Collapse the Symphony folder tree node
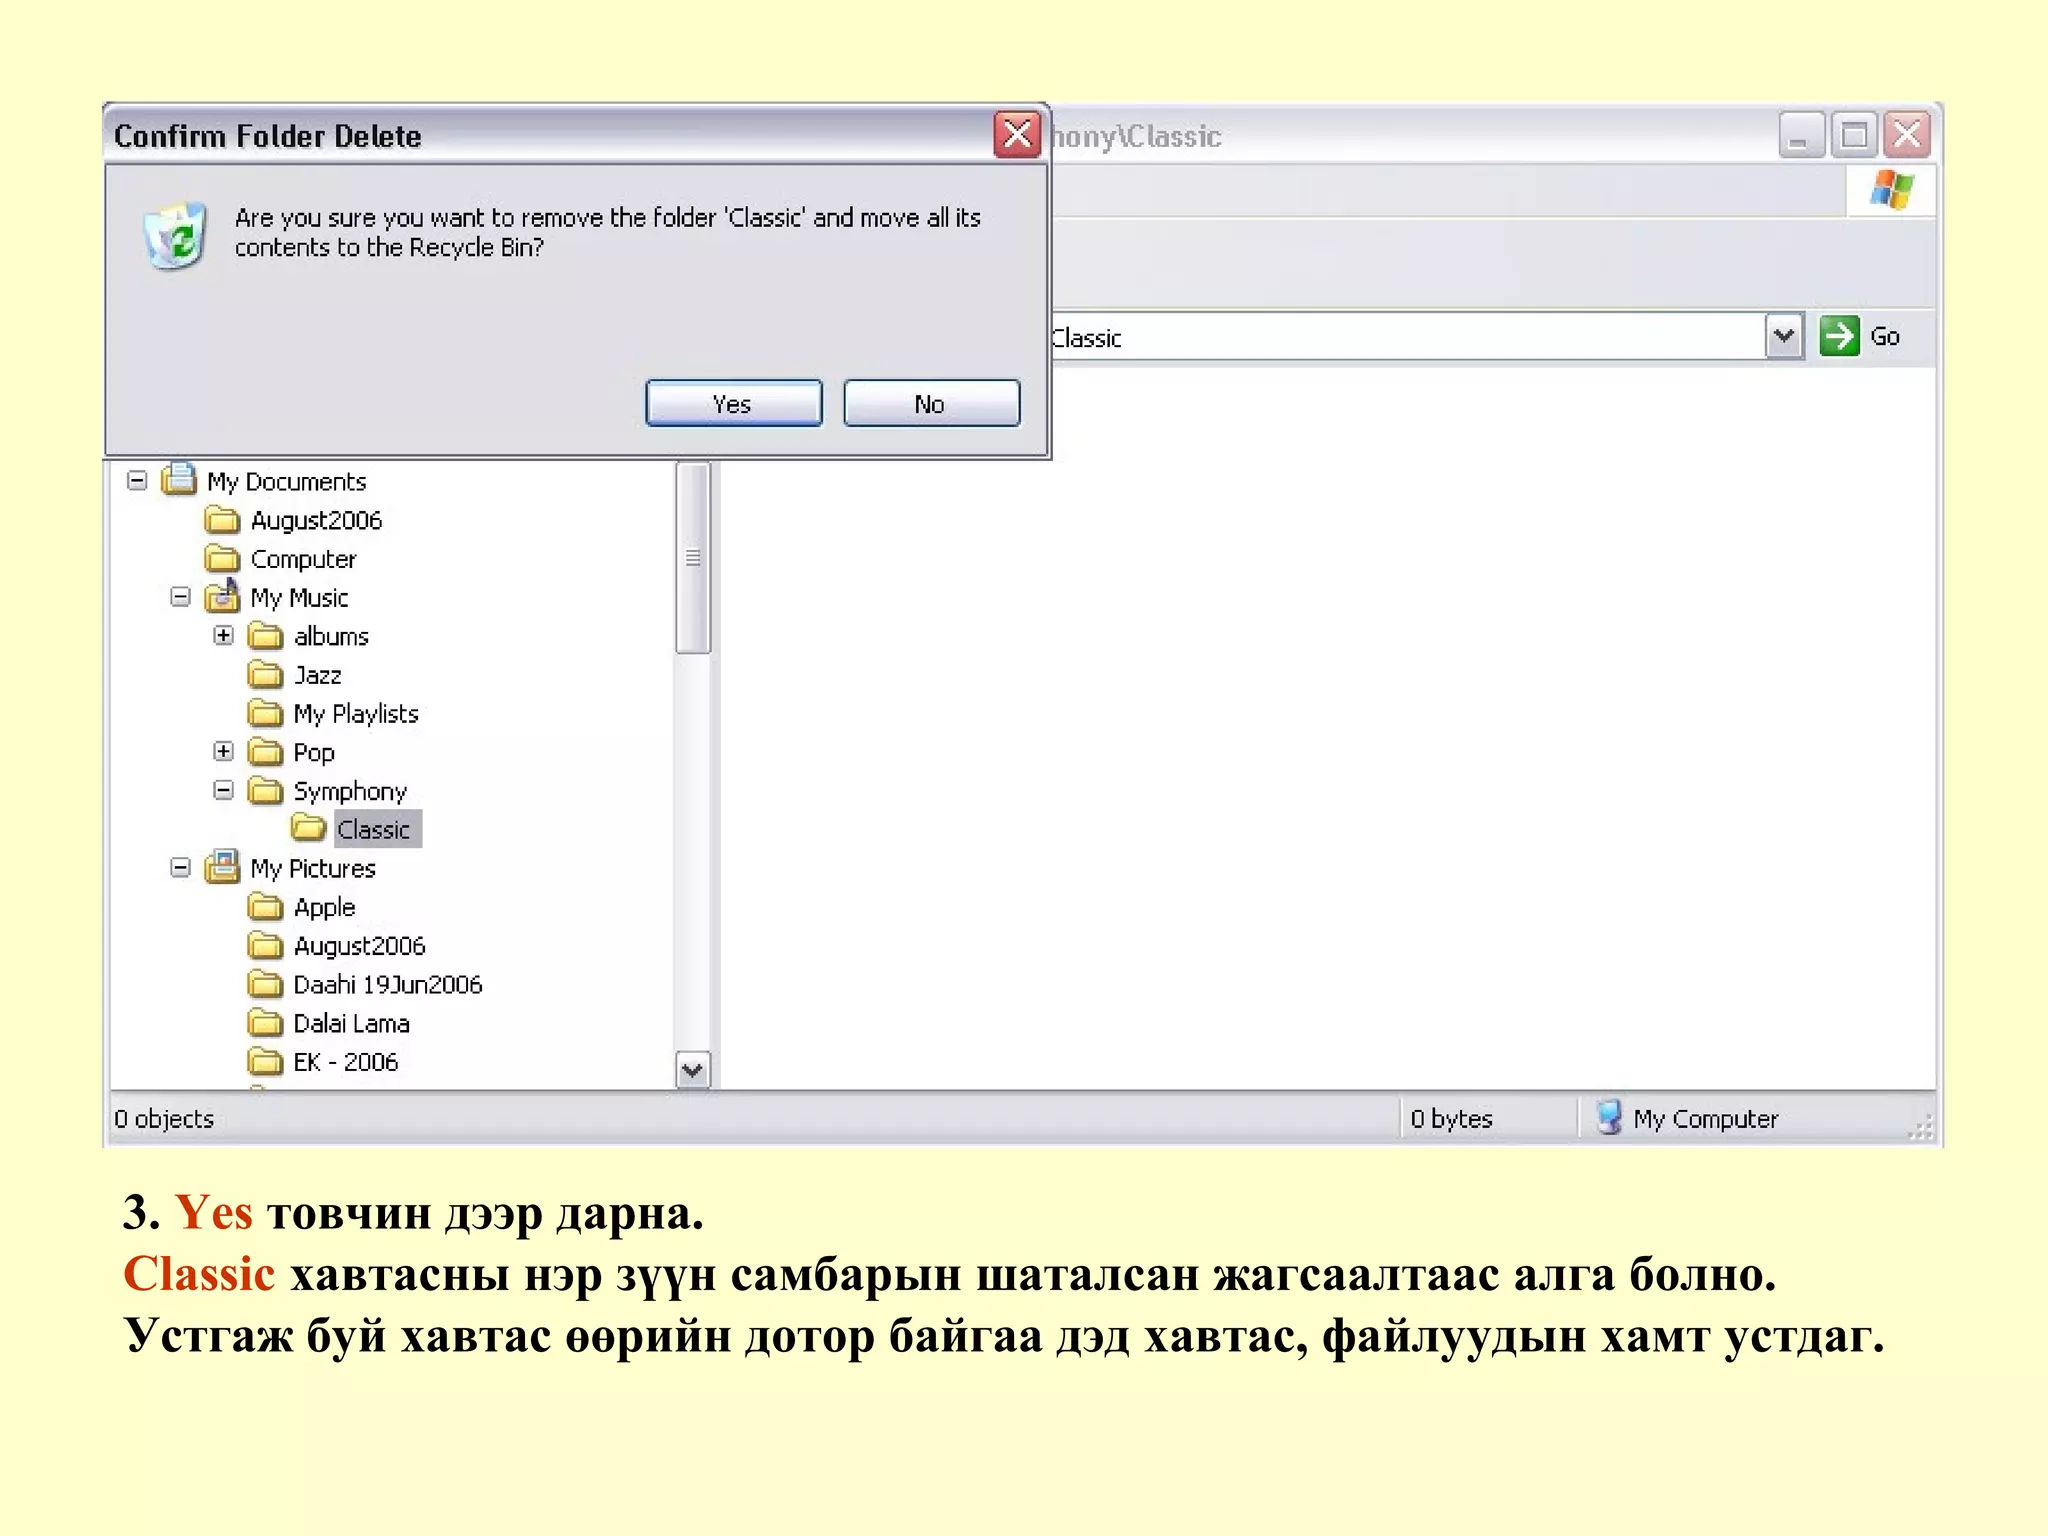Screen dimensions: 2048x1536 [x=224, y=790]
